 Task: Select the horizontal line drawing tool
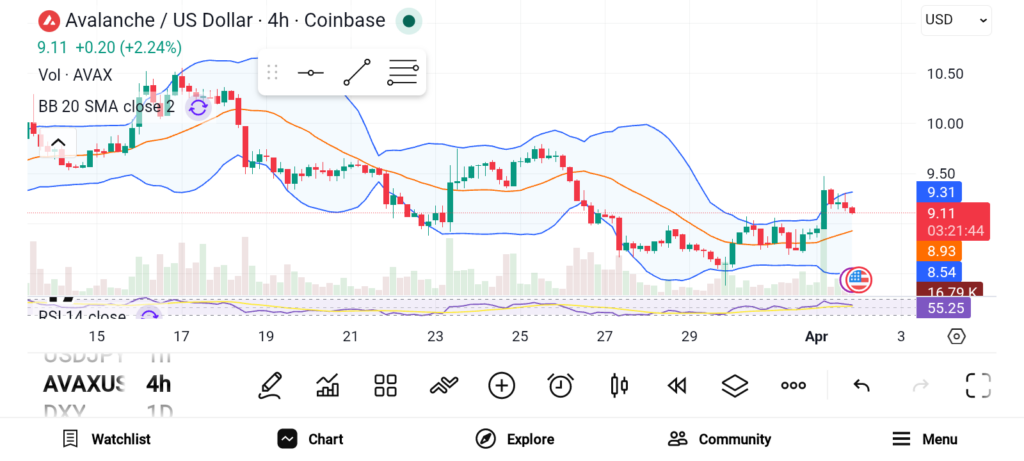click(x=311, y=73)
